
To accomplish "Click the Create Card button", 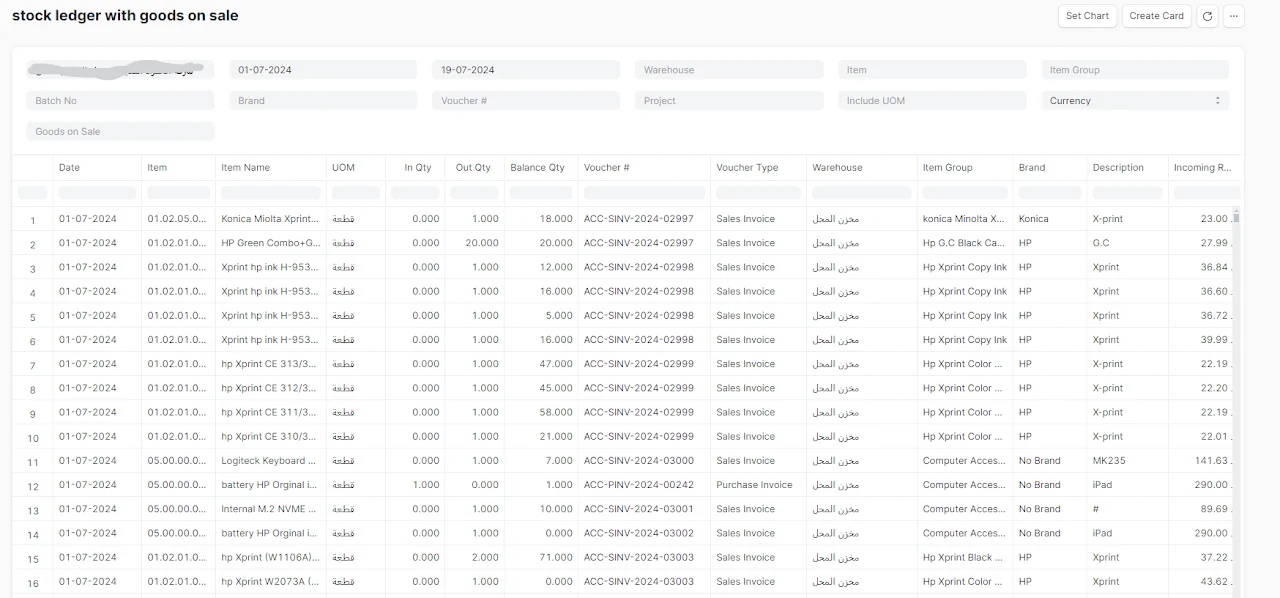I will 1157,16.
